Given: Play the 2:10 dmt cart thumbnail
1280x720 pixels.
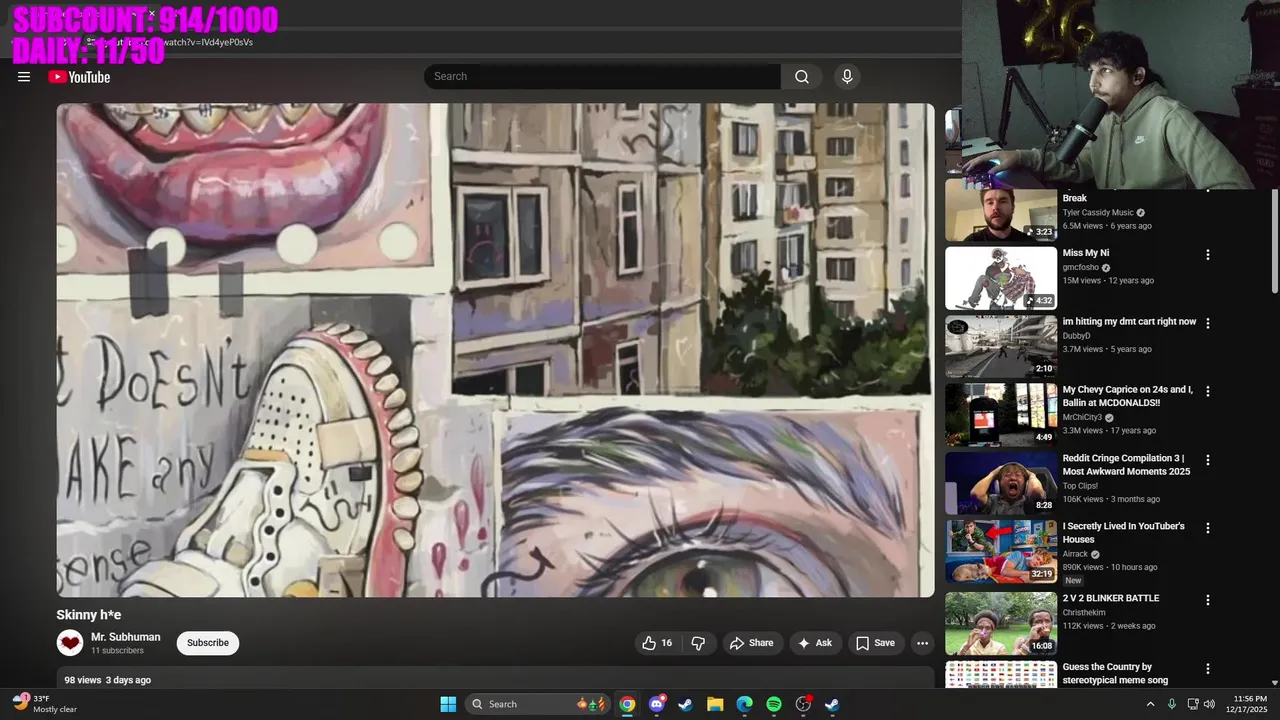Looking at the screenshot, I should point(1001,347).
